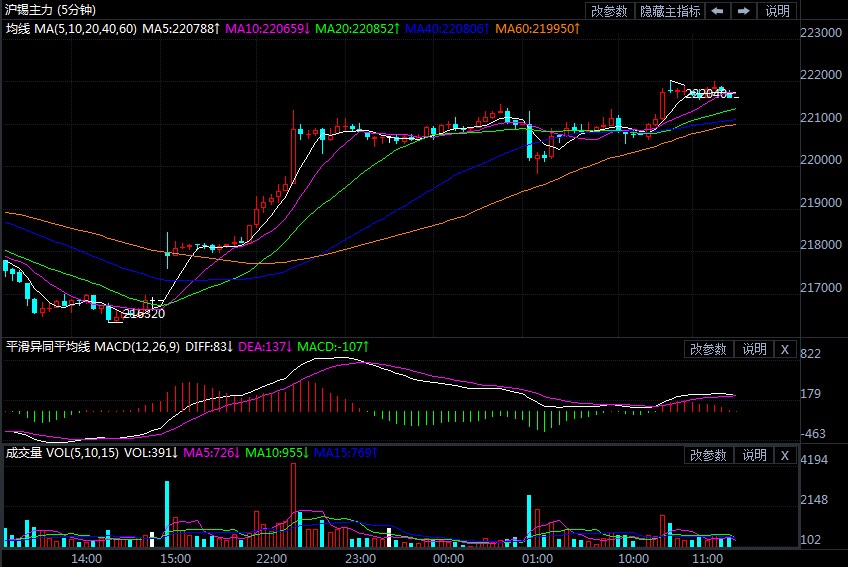
Task: Click the 15:00 time axis marker
Action: [x=176, y=559]
